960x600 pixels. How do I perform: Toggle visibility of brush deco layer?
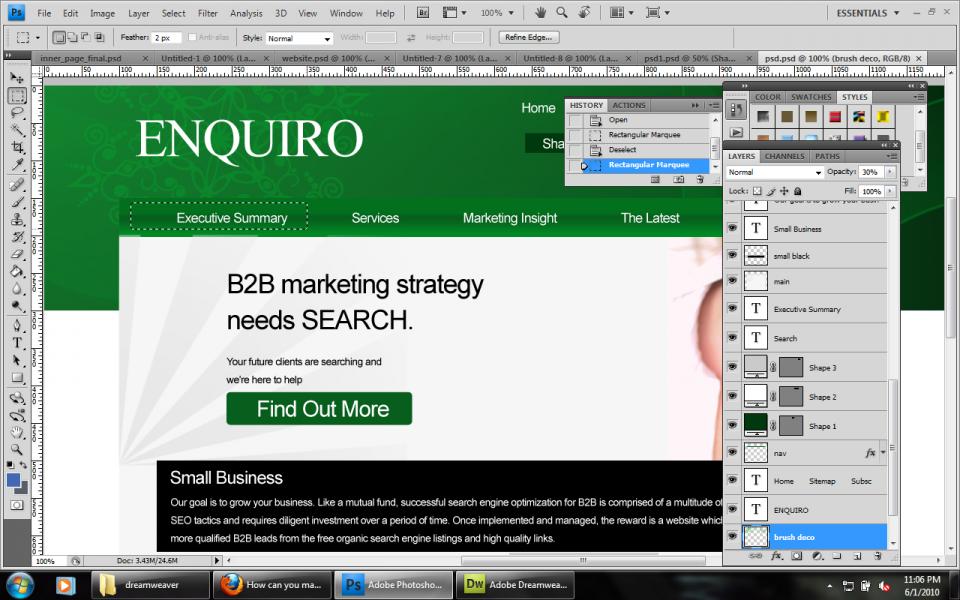coord(732,536)
